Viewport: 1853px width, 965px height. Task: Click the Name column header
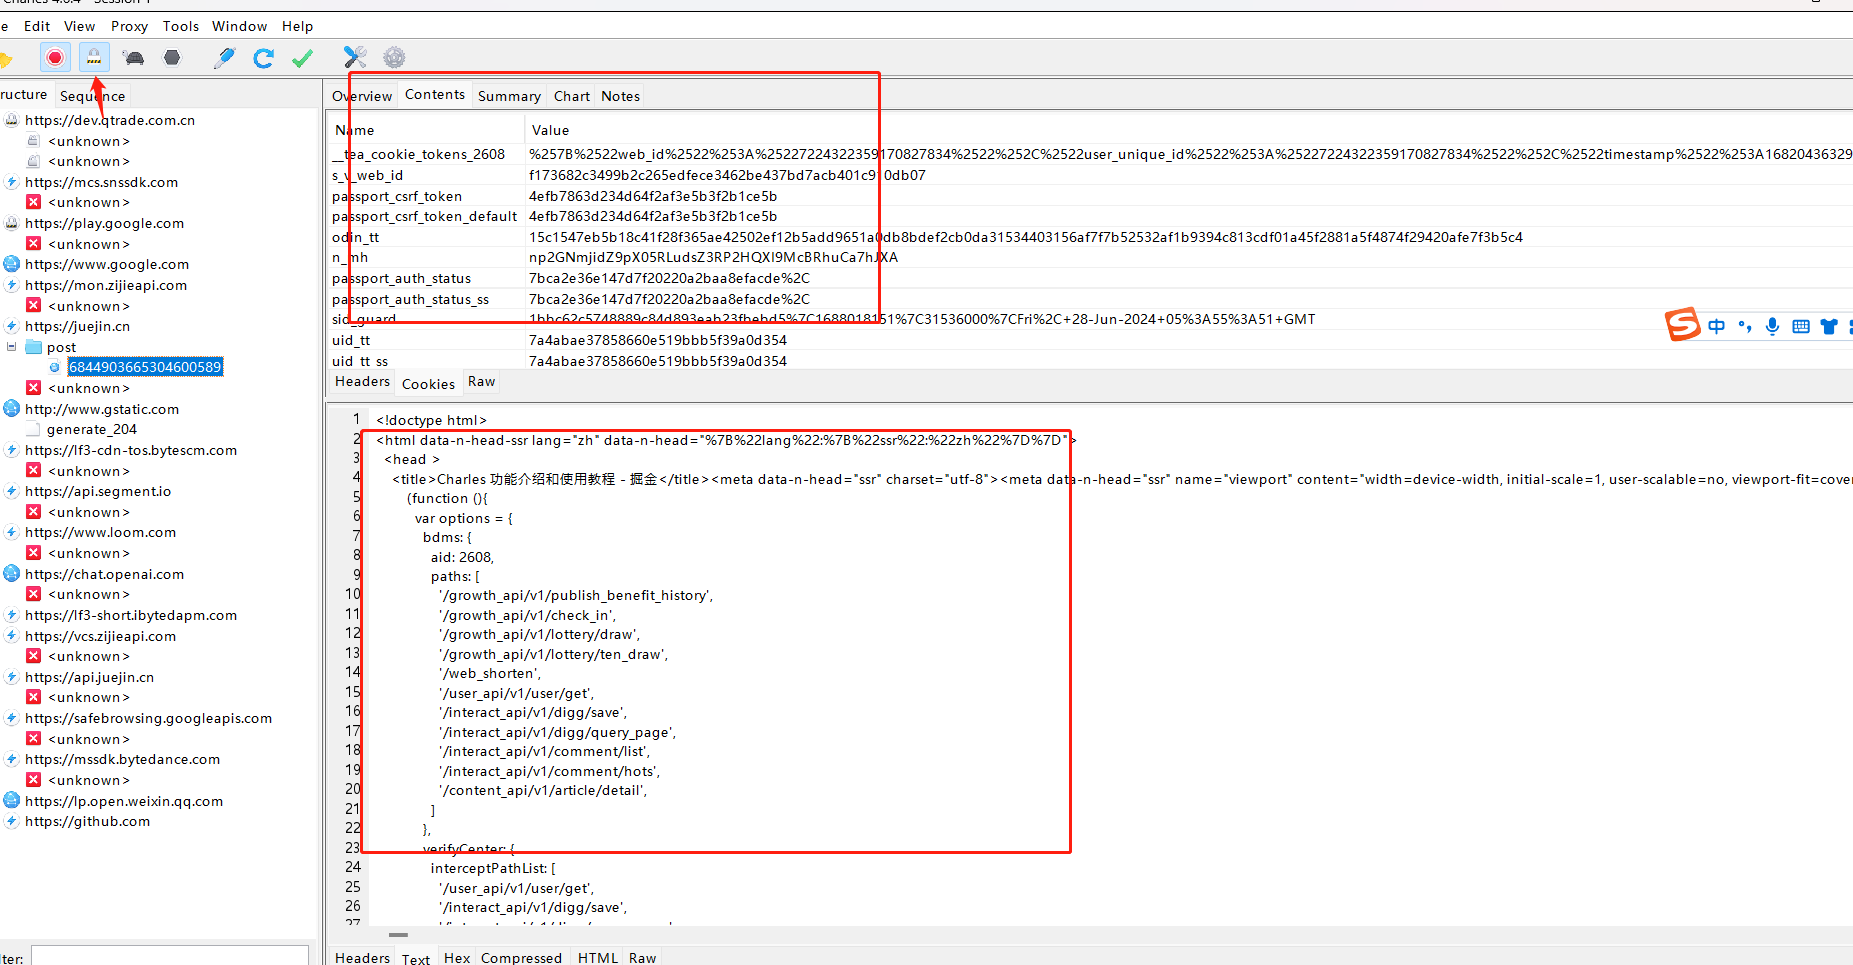click(425, 130)
